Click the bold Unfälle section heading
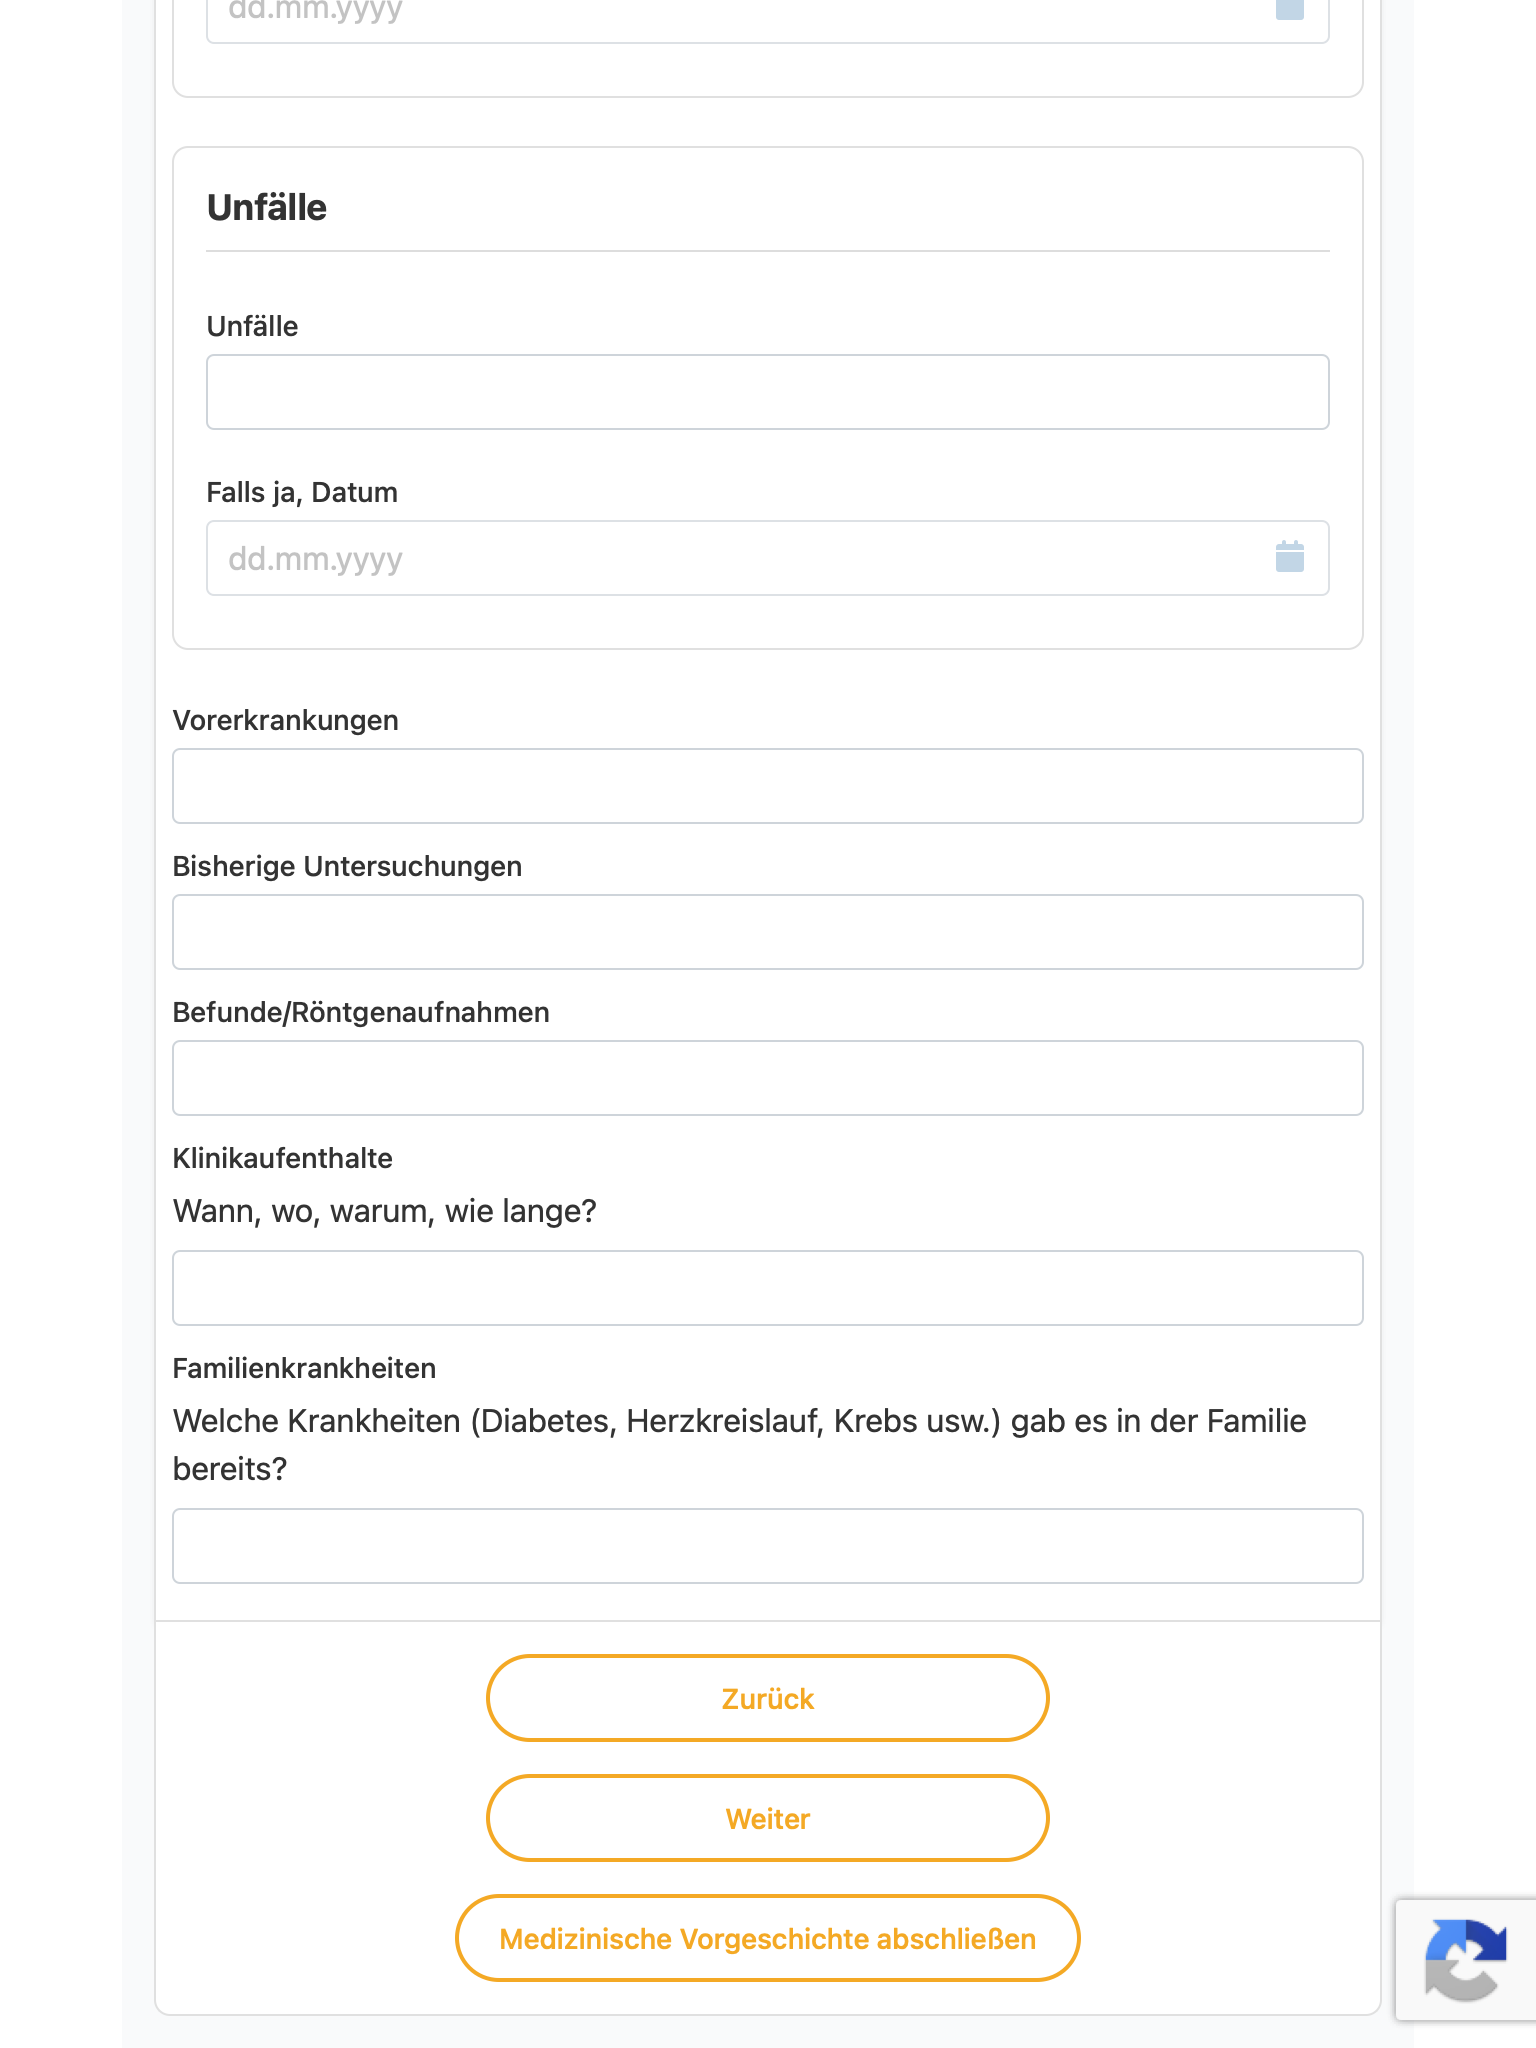Image resolution: width=1536 pixels, height=2048 pixels. 267,208
